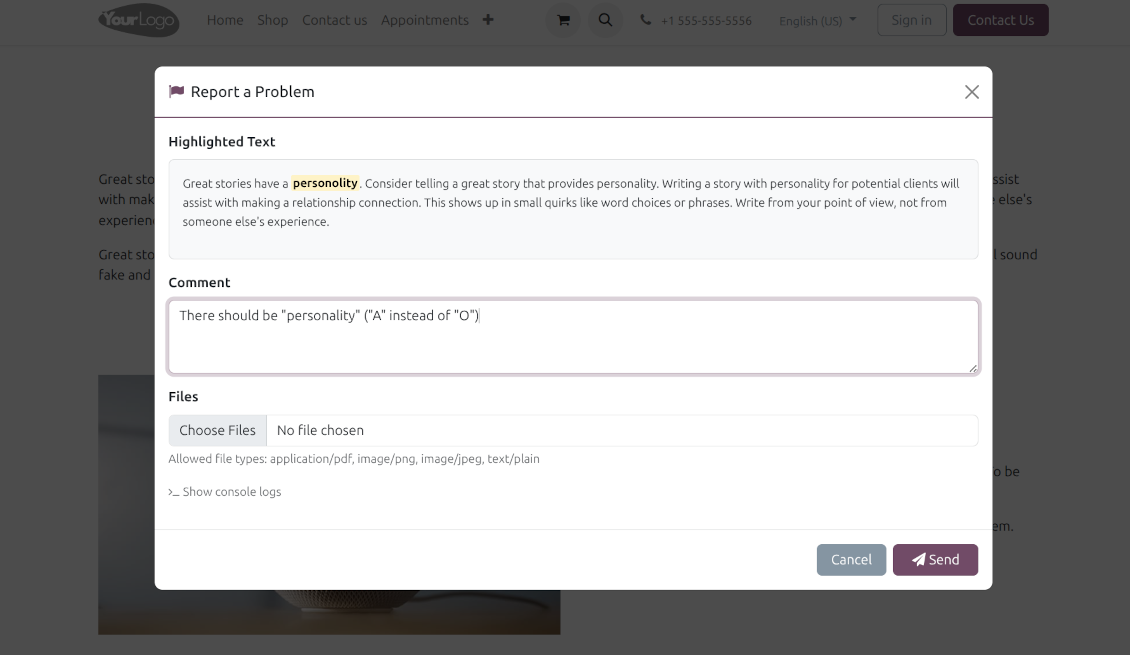Expand Show console logs
1130x655 pixels.
[232, 491]
